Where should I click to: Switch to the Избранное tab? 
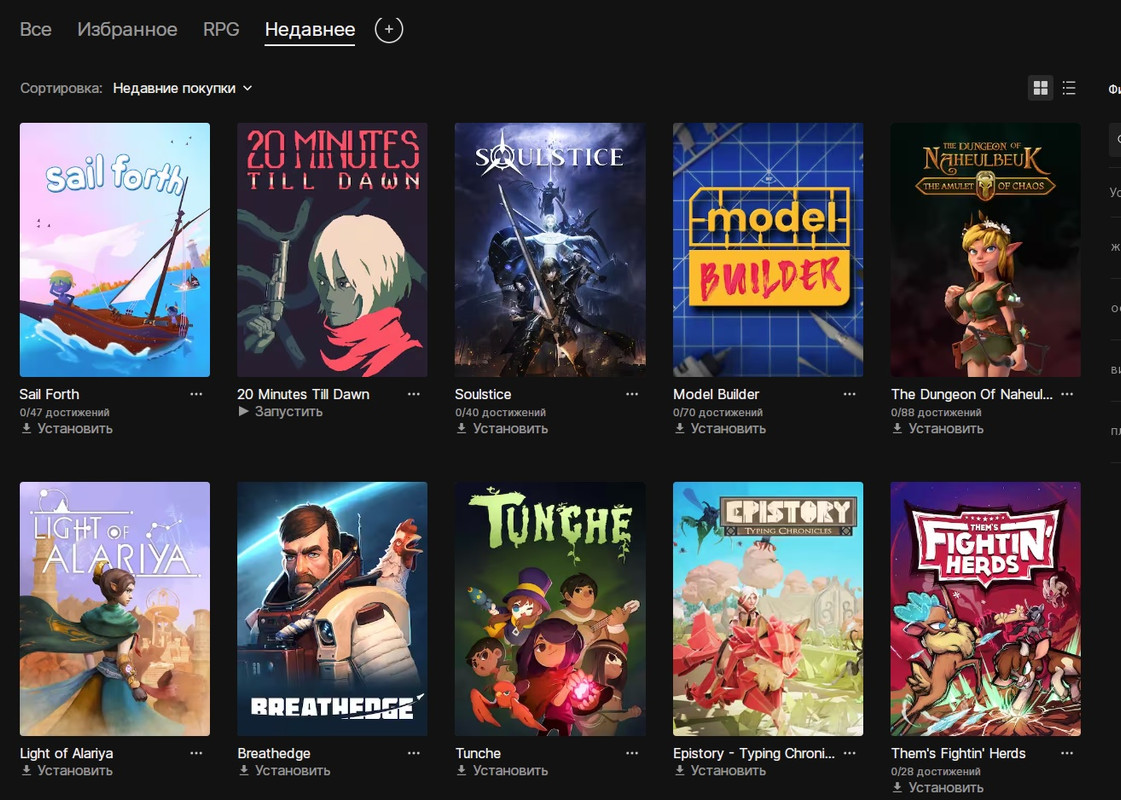coord(127,29)
